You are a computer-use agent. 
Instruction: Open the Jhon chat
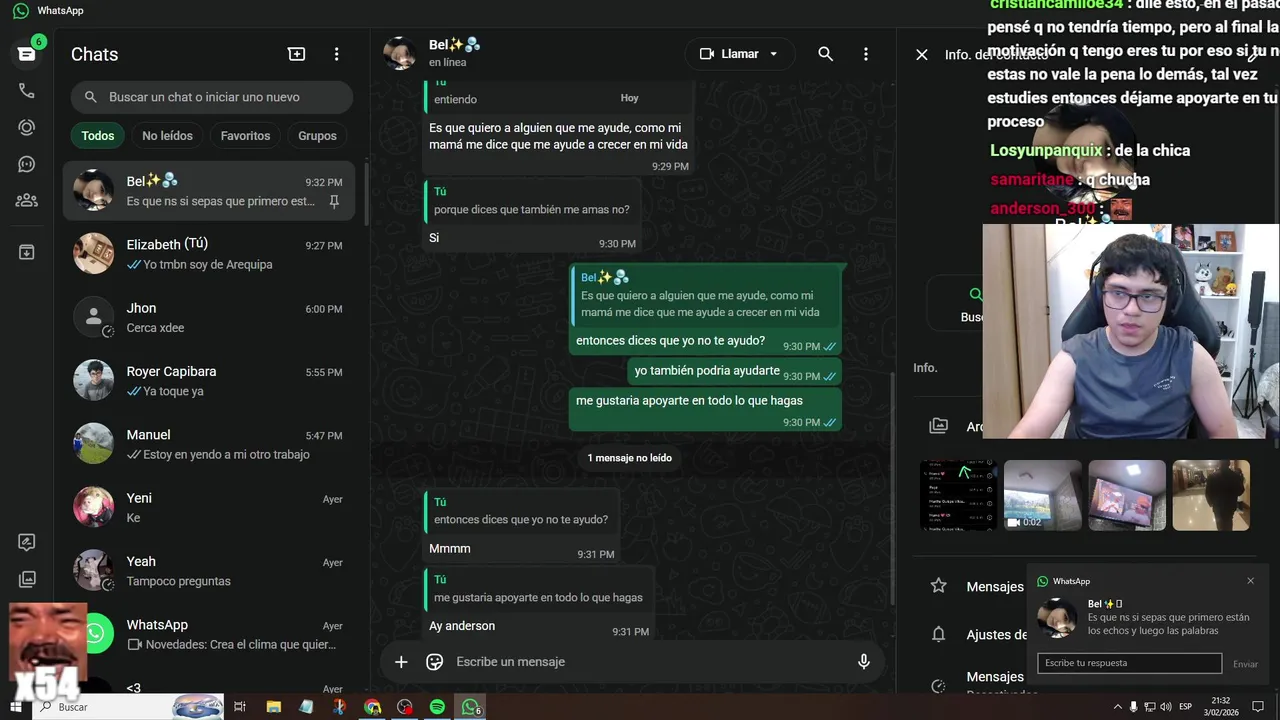(209, 317)
